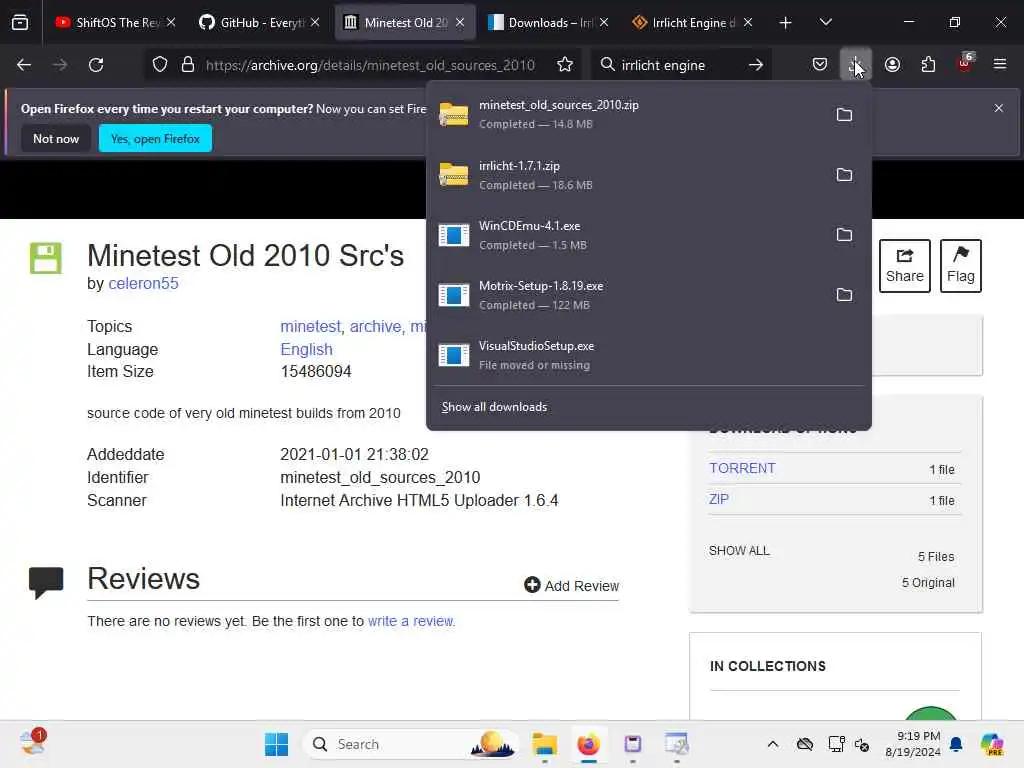1024x768 pixels.
Task: Open the archive topic link
Action: tap(376, 327)
